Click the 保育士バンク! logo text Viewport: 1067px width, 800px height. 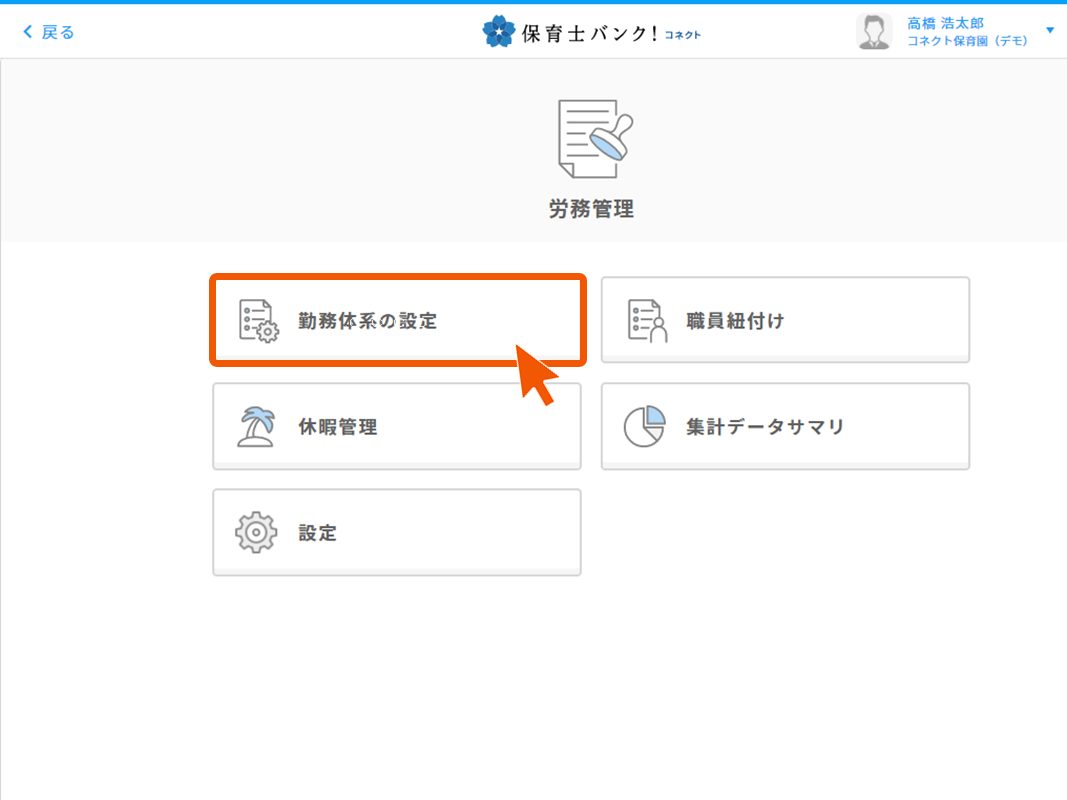point(590,33)
